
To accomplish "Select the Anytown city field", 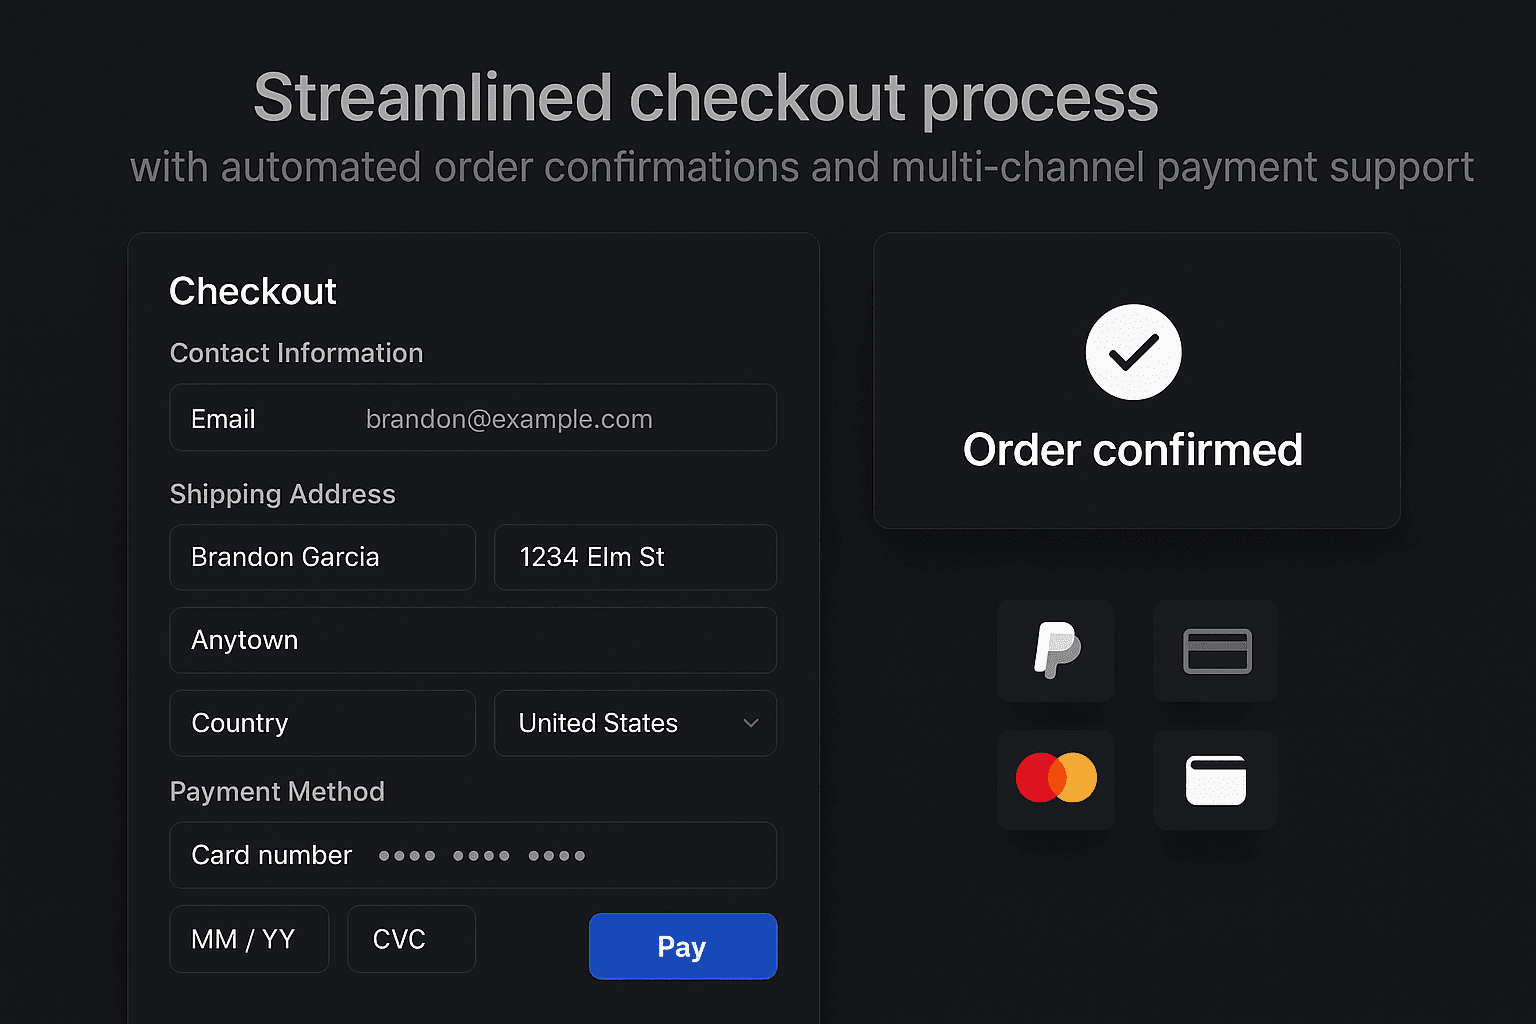I will click(x=473, y=640).
